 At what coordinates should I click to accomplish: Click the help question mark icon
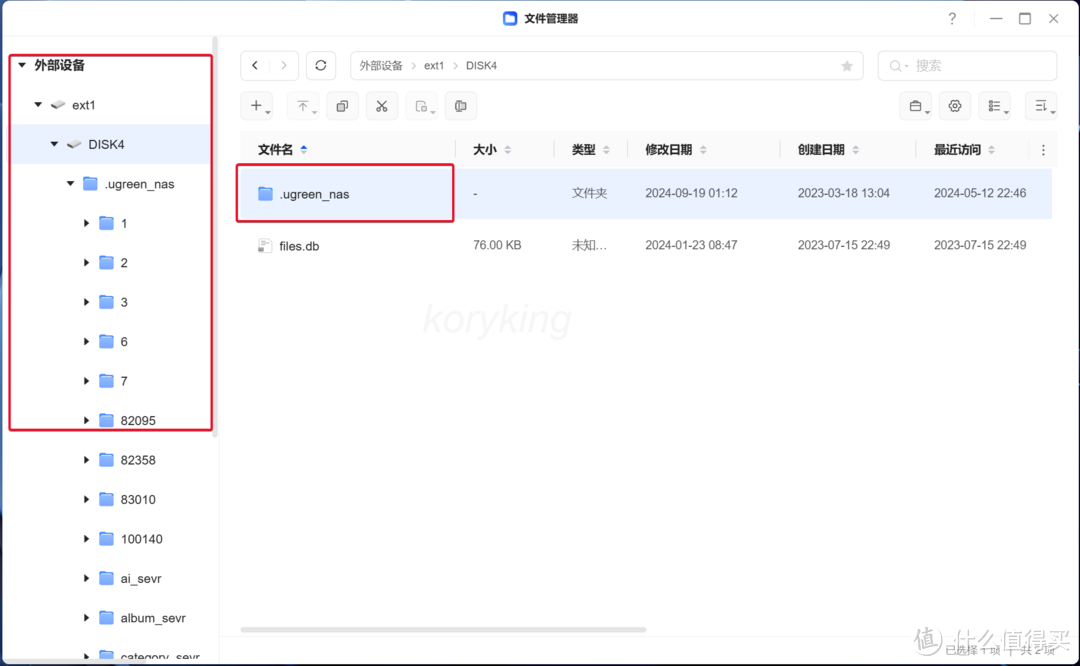point(951,18)
